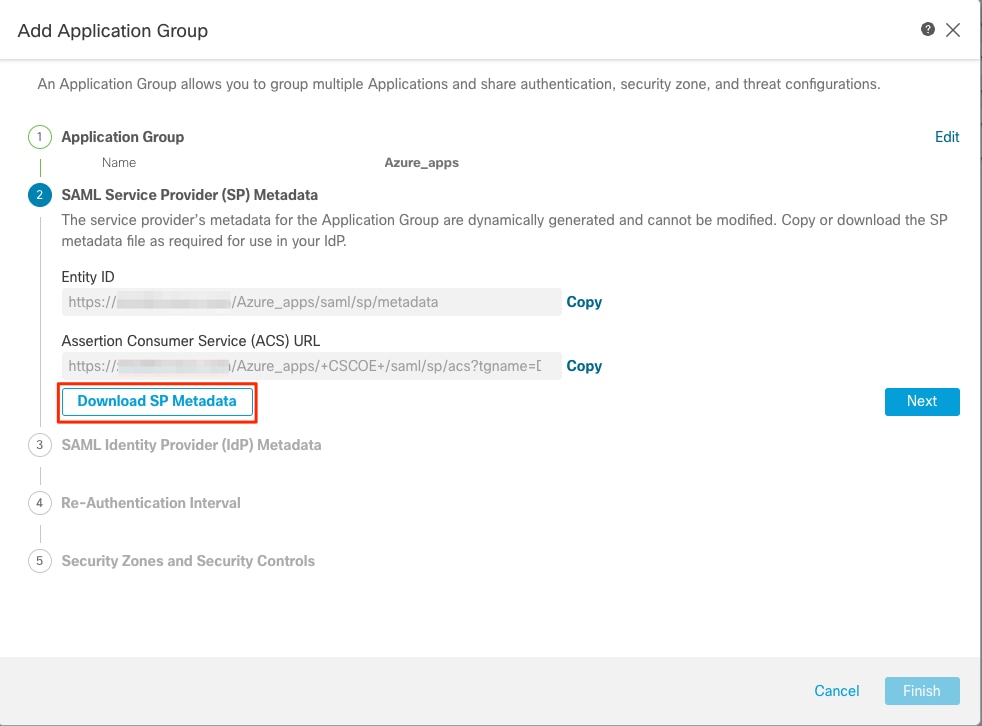
Task: Close the Add Application Group dialog
Action: 953,30
